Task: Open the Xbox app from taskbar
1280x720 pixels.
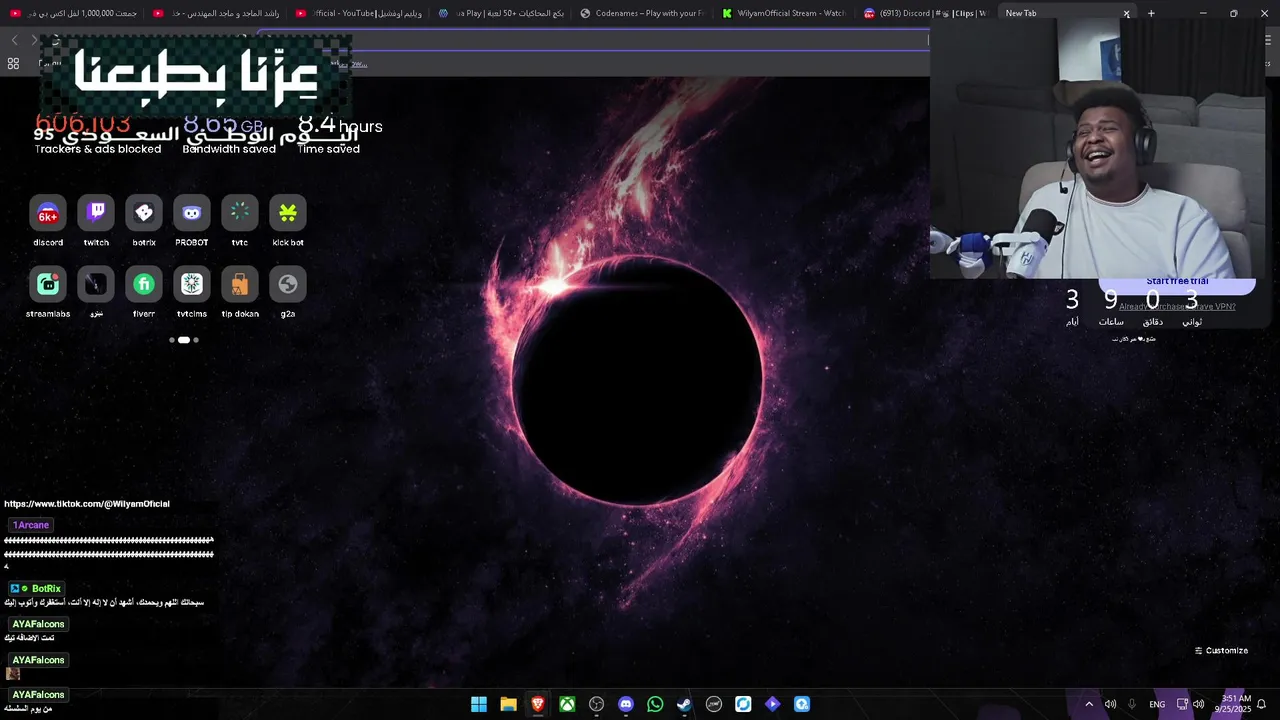Action: (567, 704)
